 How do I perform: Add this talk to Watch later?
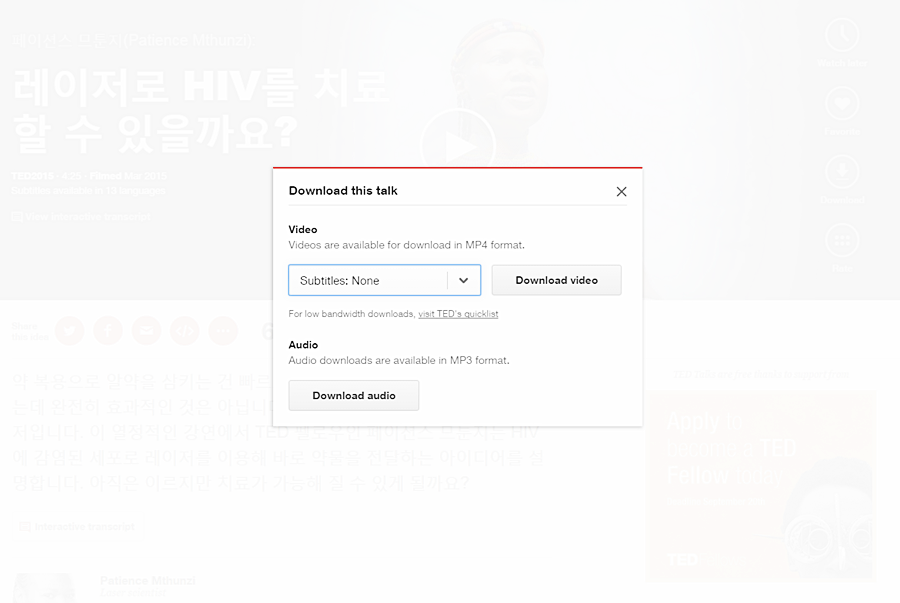(x=842, y=35)
